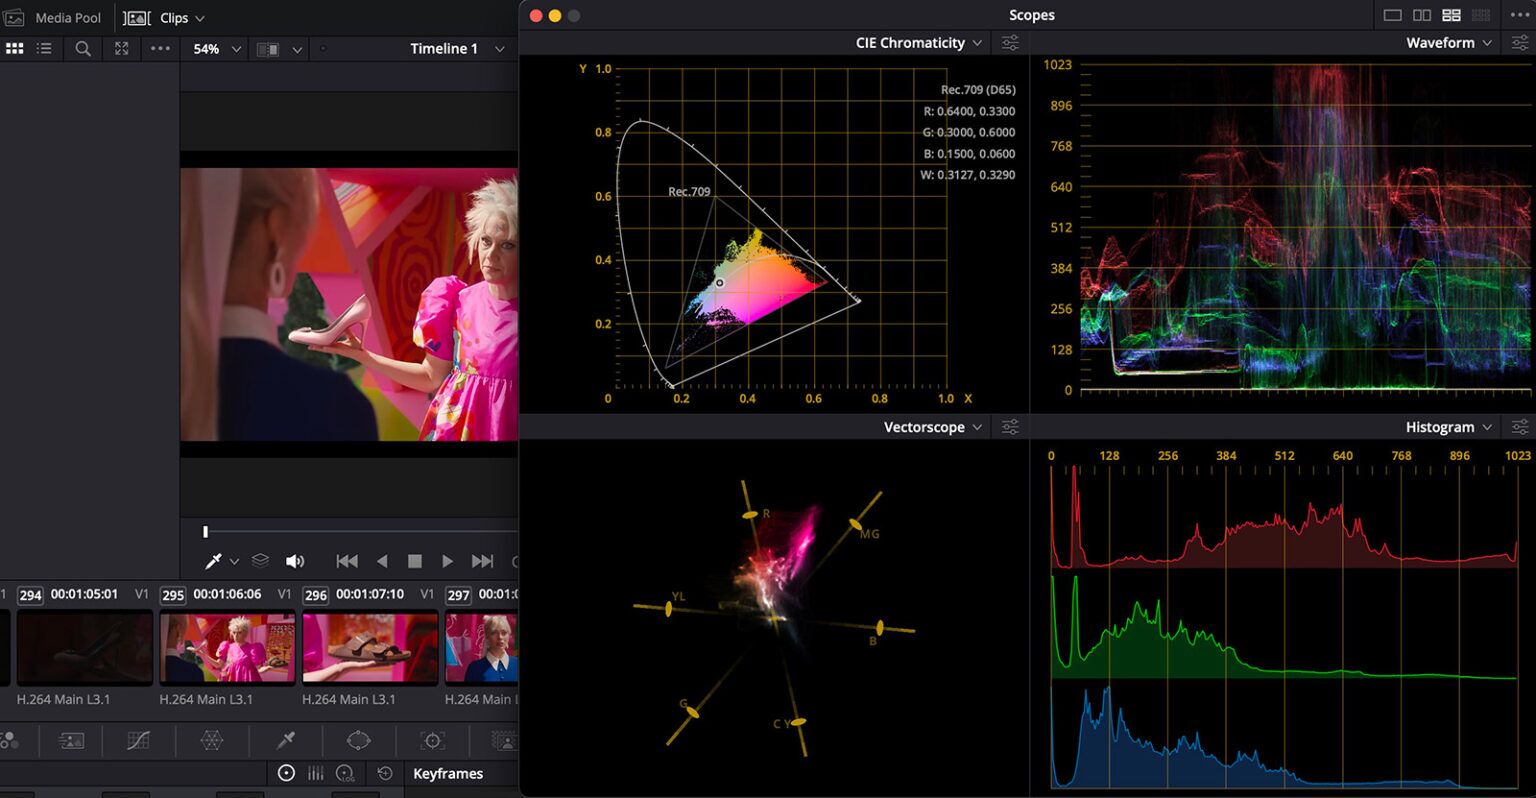Select the Tracker tool
This screenshot has width=1536, height=798.
tap(432, 740)
